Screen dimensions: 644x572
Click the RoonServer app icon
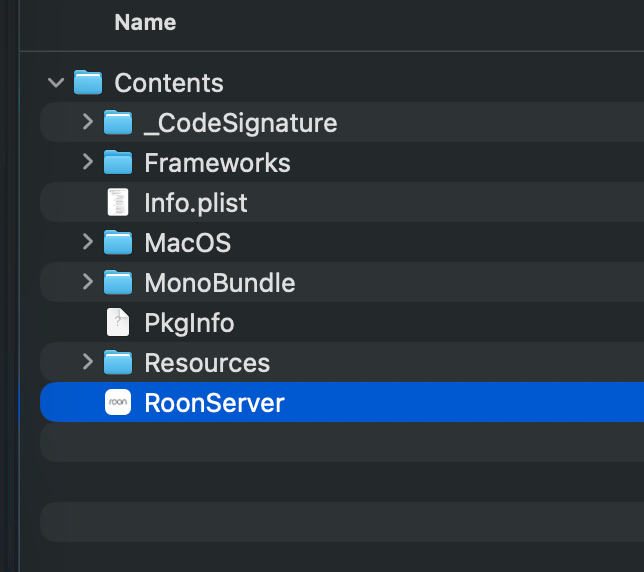point(118,402)
